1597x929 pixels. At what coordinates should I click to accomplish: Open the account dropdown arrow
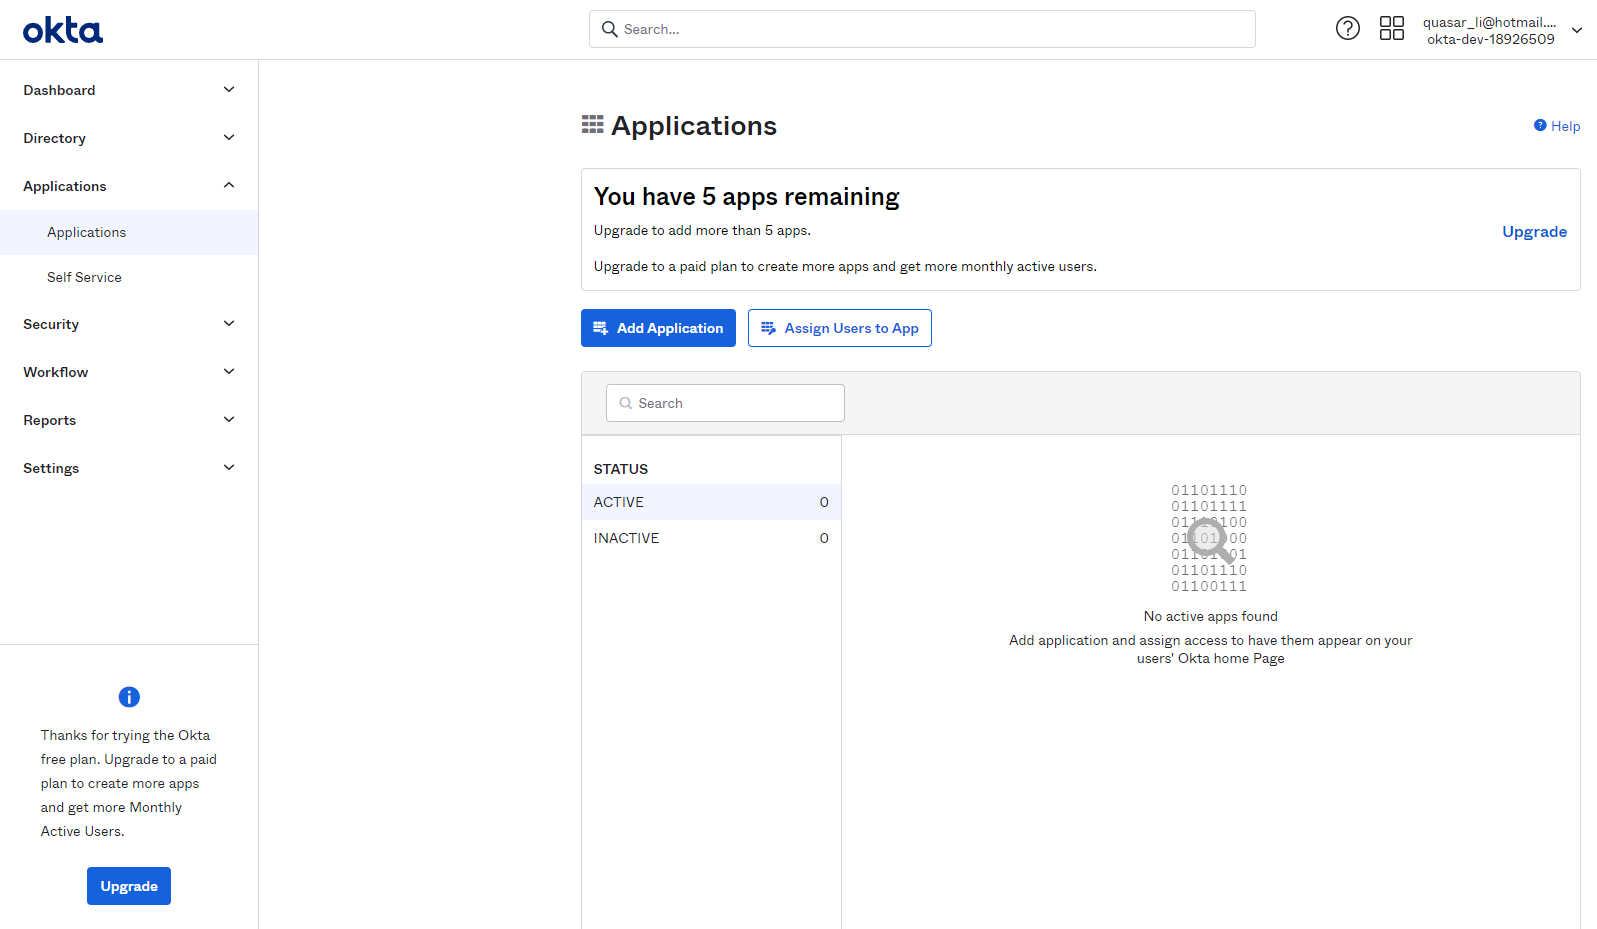1577,30
